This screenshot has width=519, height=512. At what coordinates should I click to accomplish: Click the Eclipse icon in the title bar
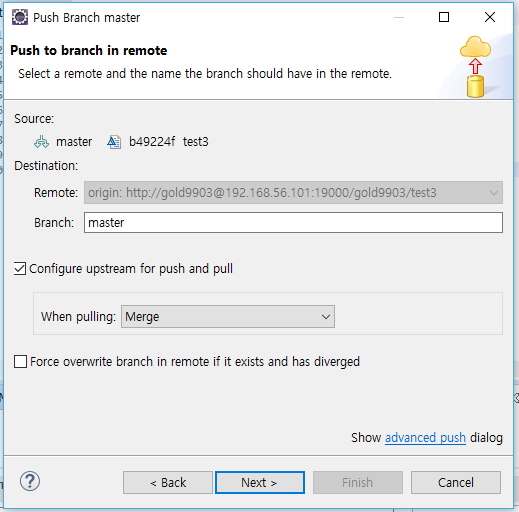20,17
